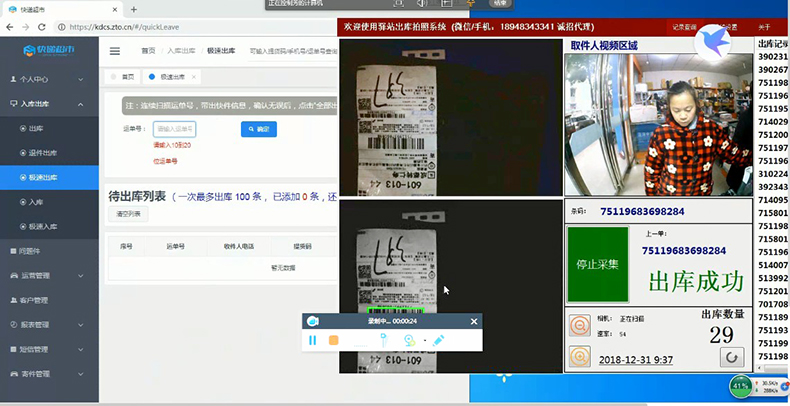Click the recorder camera logo icon
The height and width of the screenshot is (406, 790).
coord(312,321)
